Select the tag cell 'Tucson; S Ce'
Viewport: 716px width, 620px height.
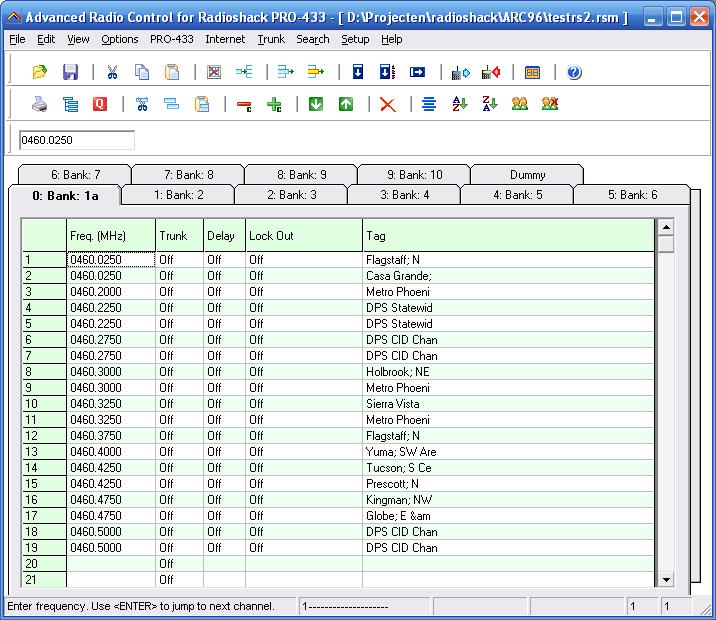pos(508,468)
